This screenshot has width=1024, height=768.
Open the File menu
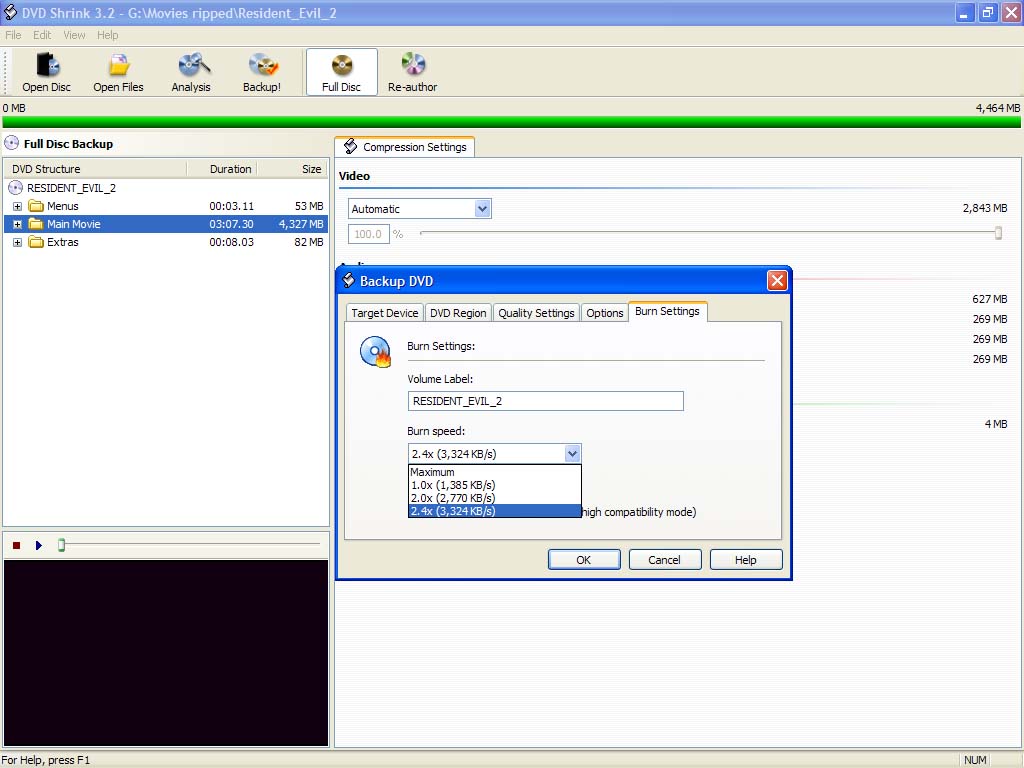(x=13, y=35)
